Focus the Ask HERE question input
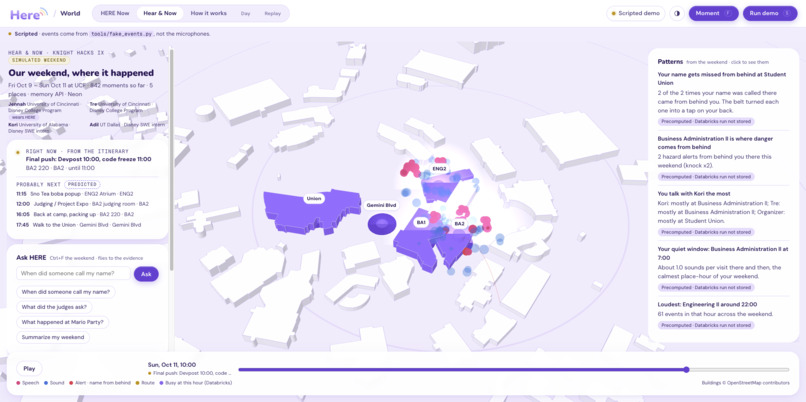The width and height of the screenshot is (806, 402). coord(74,273)
